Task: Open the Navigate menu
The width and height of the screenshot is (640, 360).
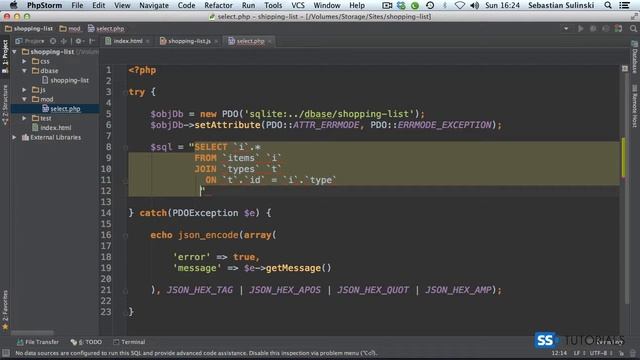Action: [x=153, y=5]
